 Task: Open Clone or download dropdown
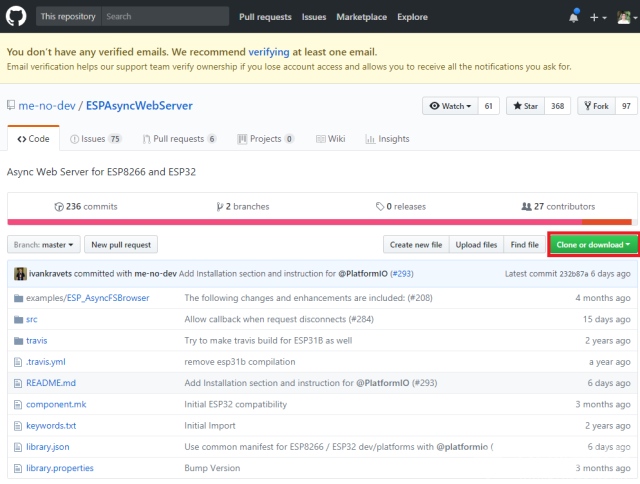593,244
